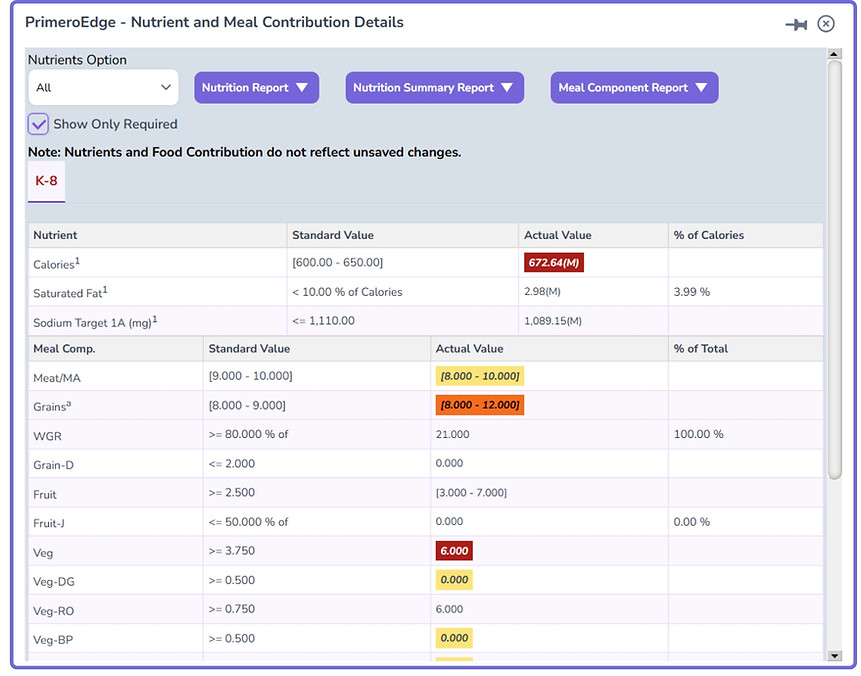861x676 pixels.
Task: Click the >= 3.750 Veg standard value
Action: (232, 551)
